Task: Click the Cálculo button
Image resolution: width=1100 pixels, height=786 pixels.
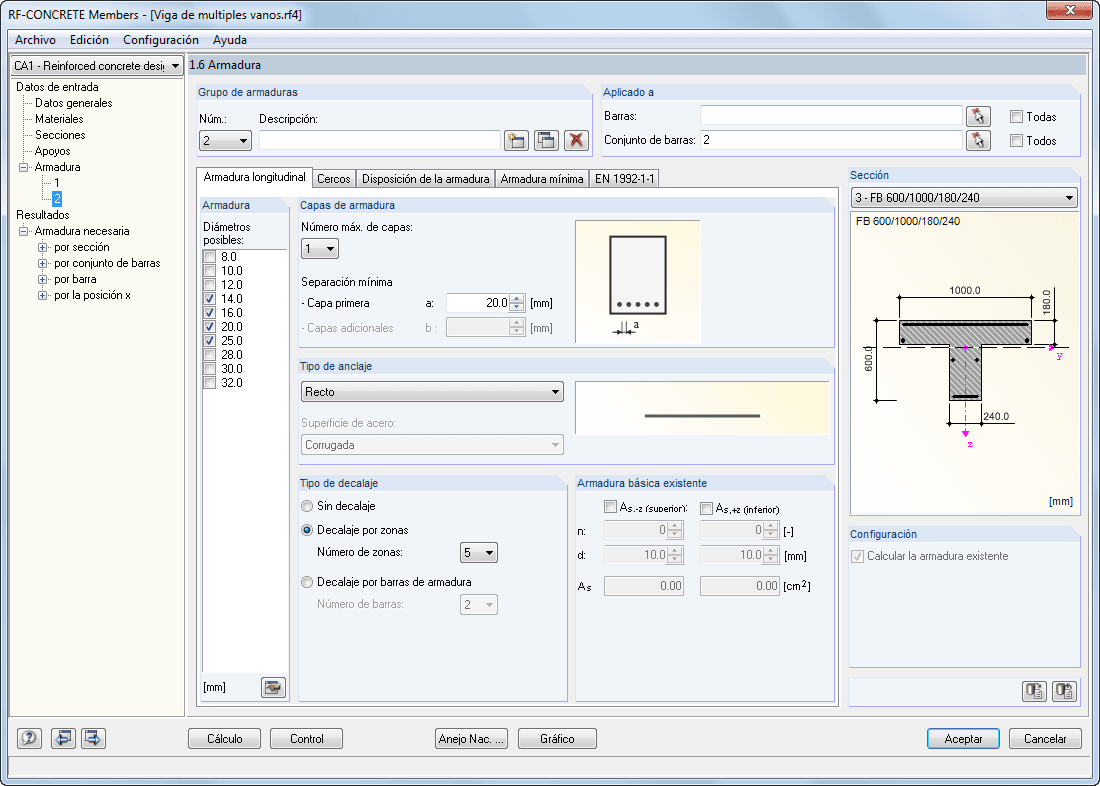Action: tap(224, 739)
